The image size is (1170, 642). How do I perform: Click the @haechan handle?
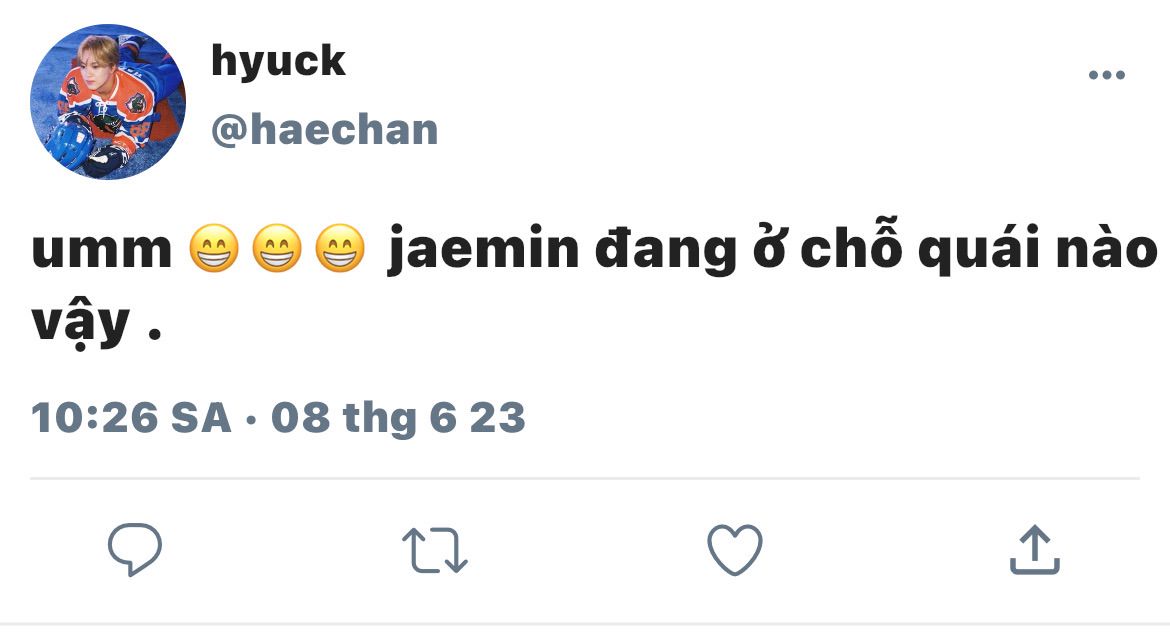[x=325, y=130]
